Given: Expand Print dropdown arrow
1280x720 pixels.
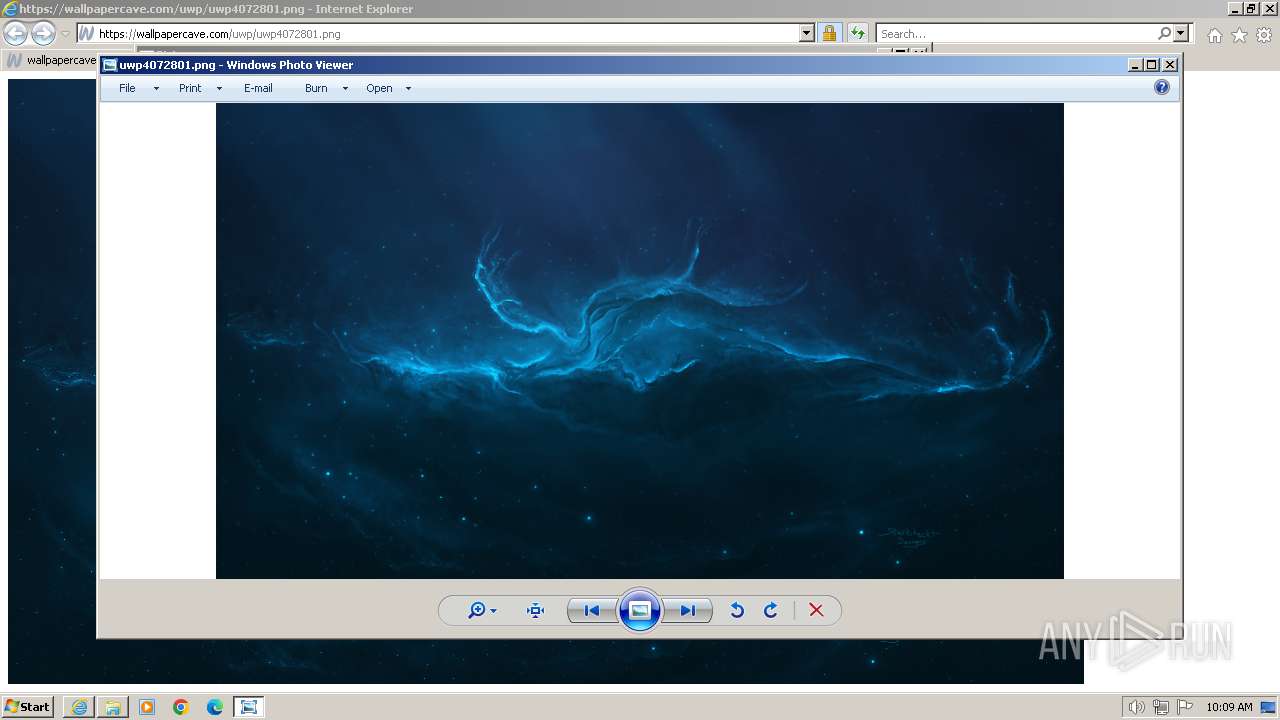Looking at the screenshot, I should click(x=220, y=89).
